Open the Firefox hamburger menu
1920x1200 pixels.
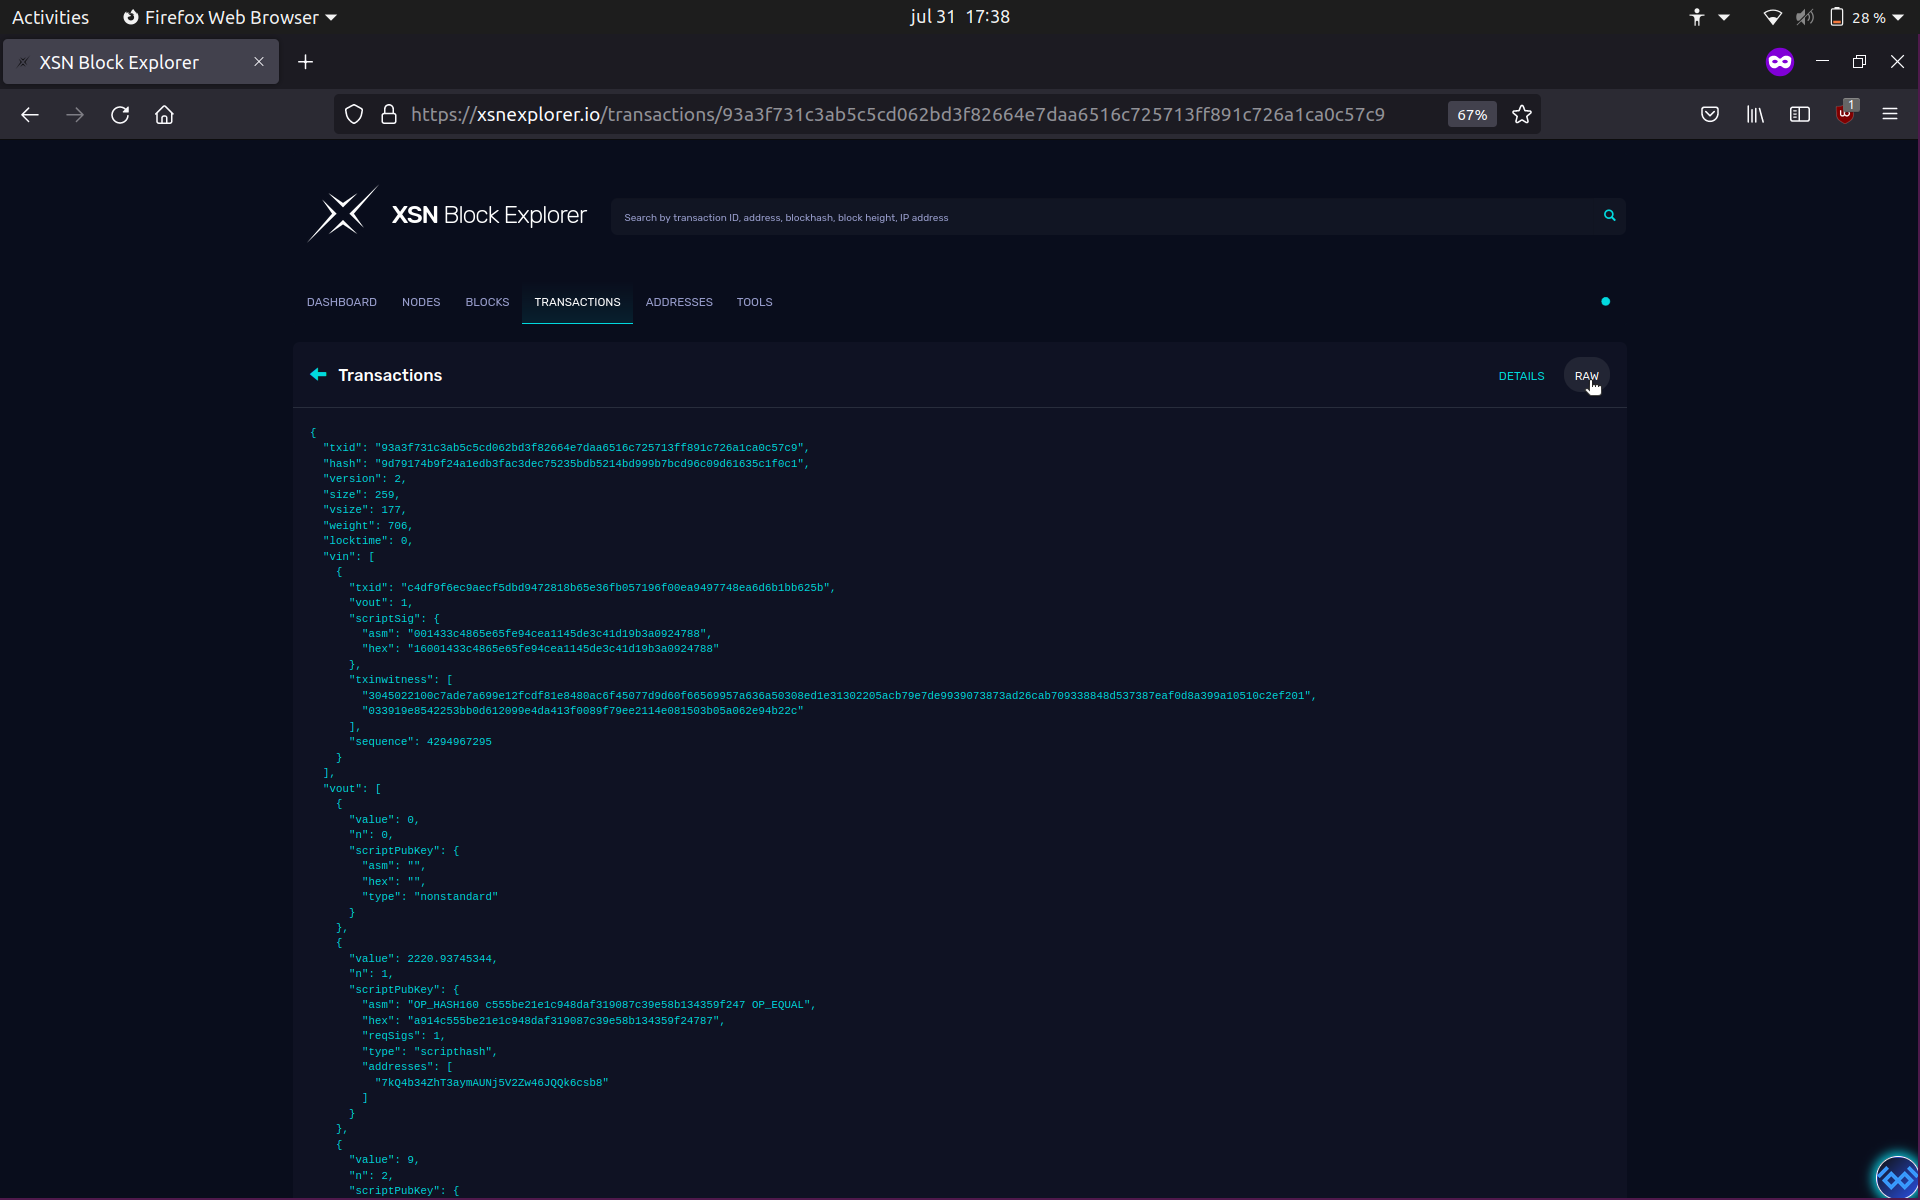click(x=1890, y=115)
